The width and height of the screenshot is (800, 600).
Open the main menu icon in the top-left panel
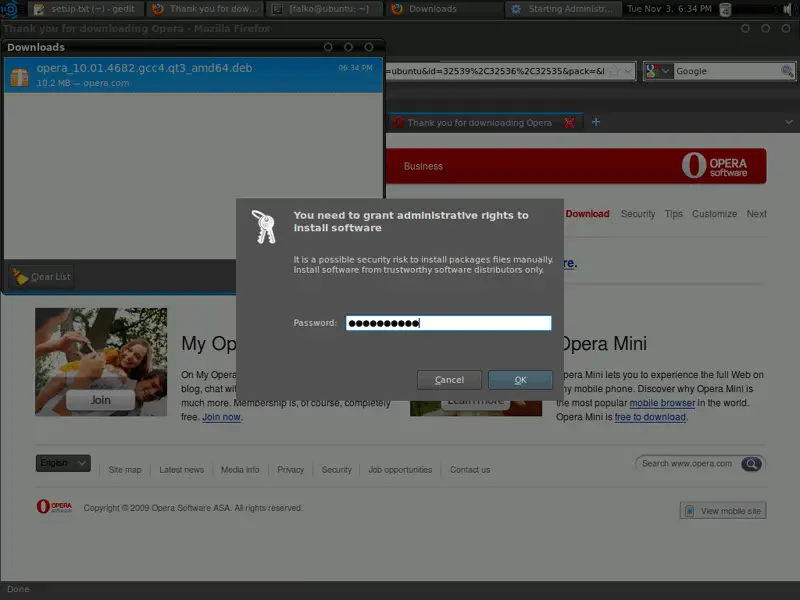(10, 9)
